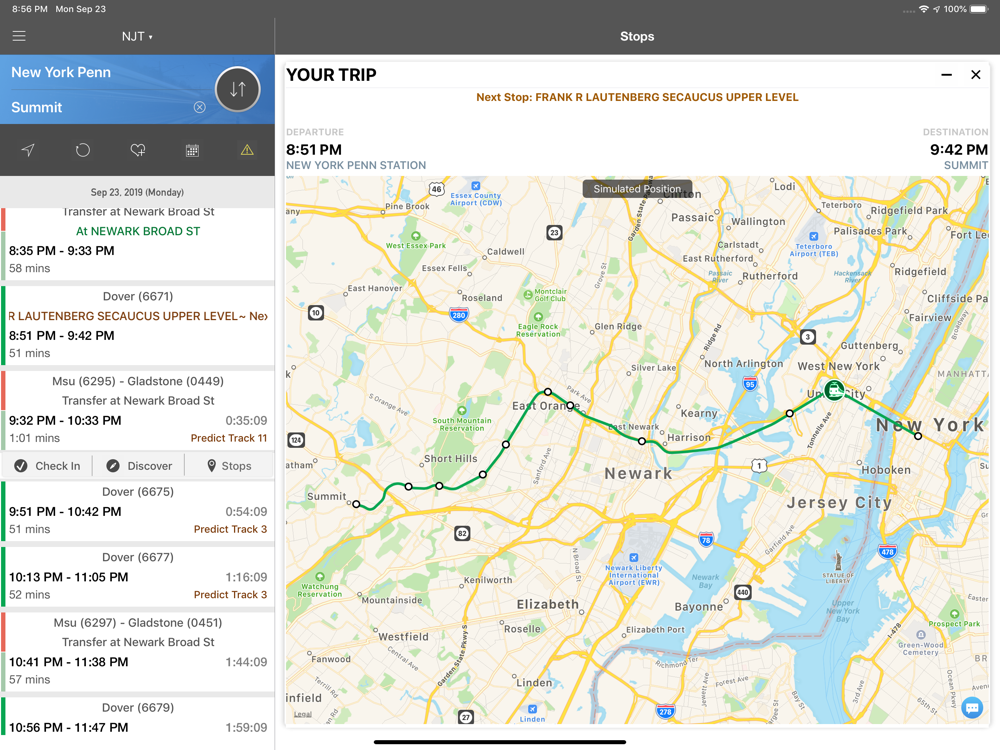The height and width of the screenshot is (750, 1000).
Task: Tap Predict Track 11 label
Action: (229, 438)
